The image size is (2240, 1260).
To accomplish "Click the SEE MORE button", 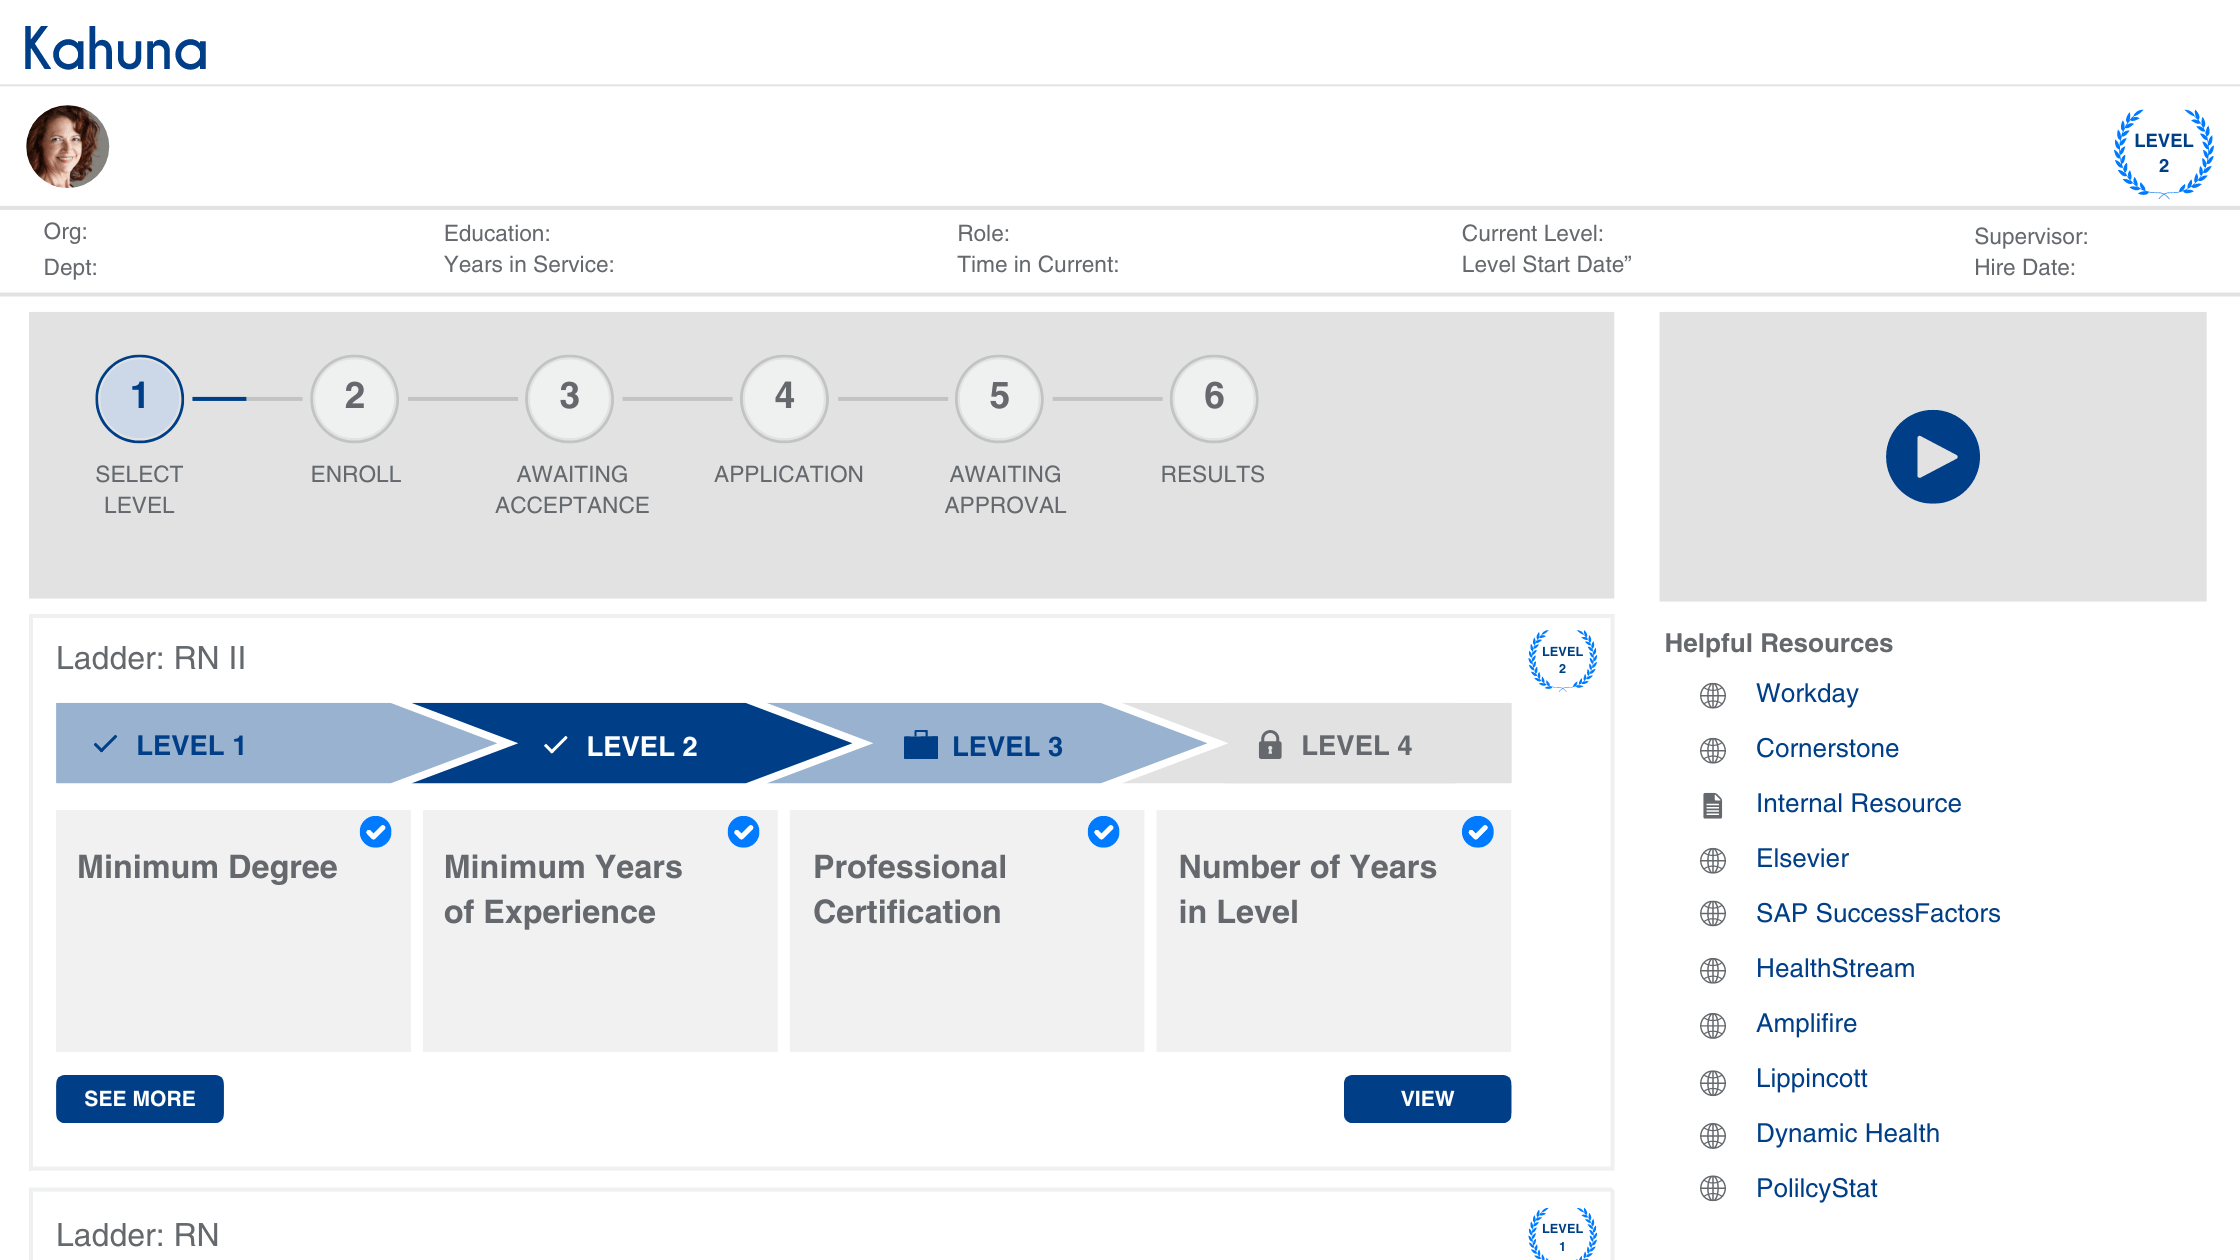I will pos(140,1098).
